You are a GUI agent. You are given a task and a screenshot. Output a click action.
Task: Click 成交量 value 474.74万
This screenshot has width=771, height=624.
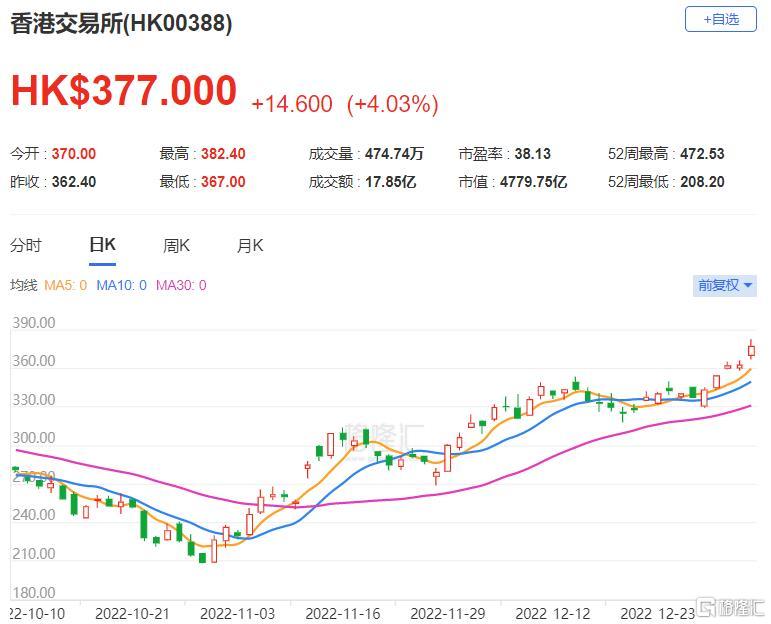[x=394, y=154]
